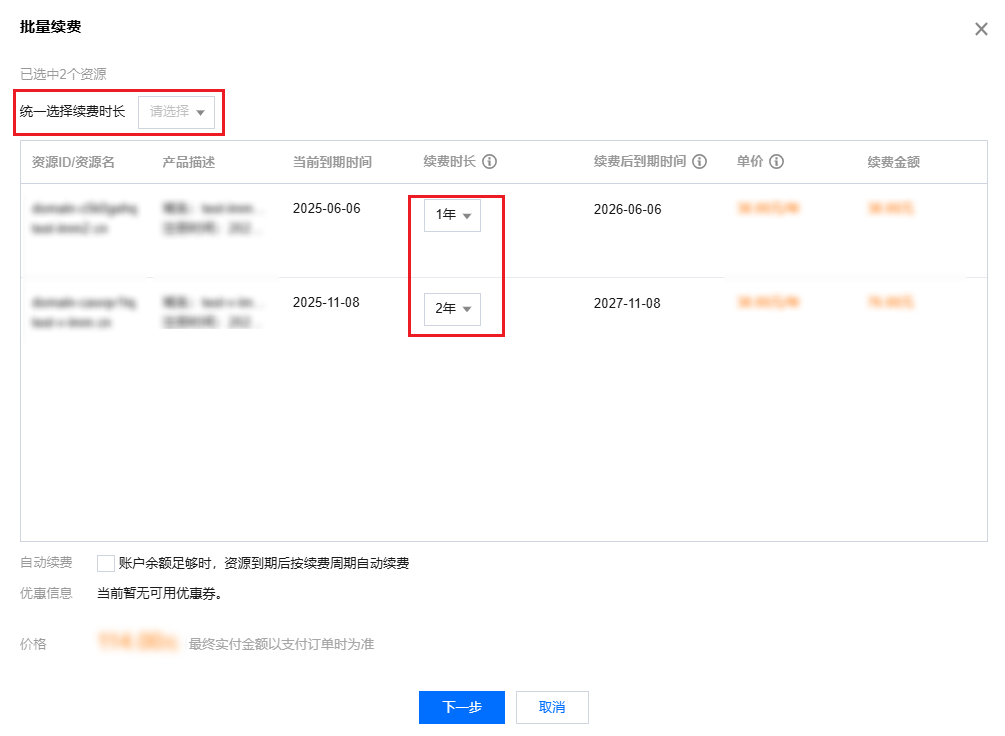Click the 当前到期时间 column header
1005x736 pixels.
point(332,162)
